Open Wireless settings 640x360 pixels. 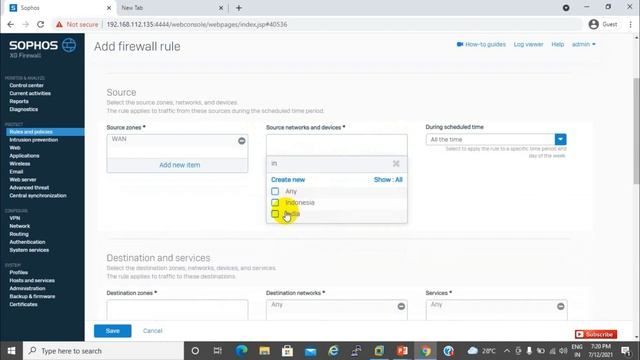pos(20,164)
